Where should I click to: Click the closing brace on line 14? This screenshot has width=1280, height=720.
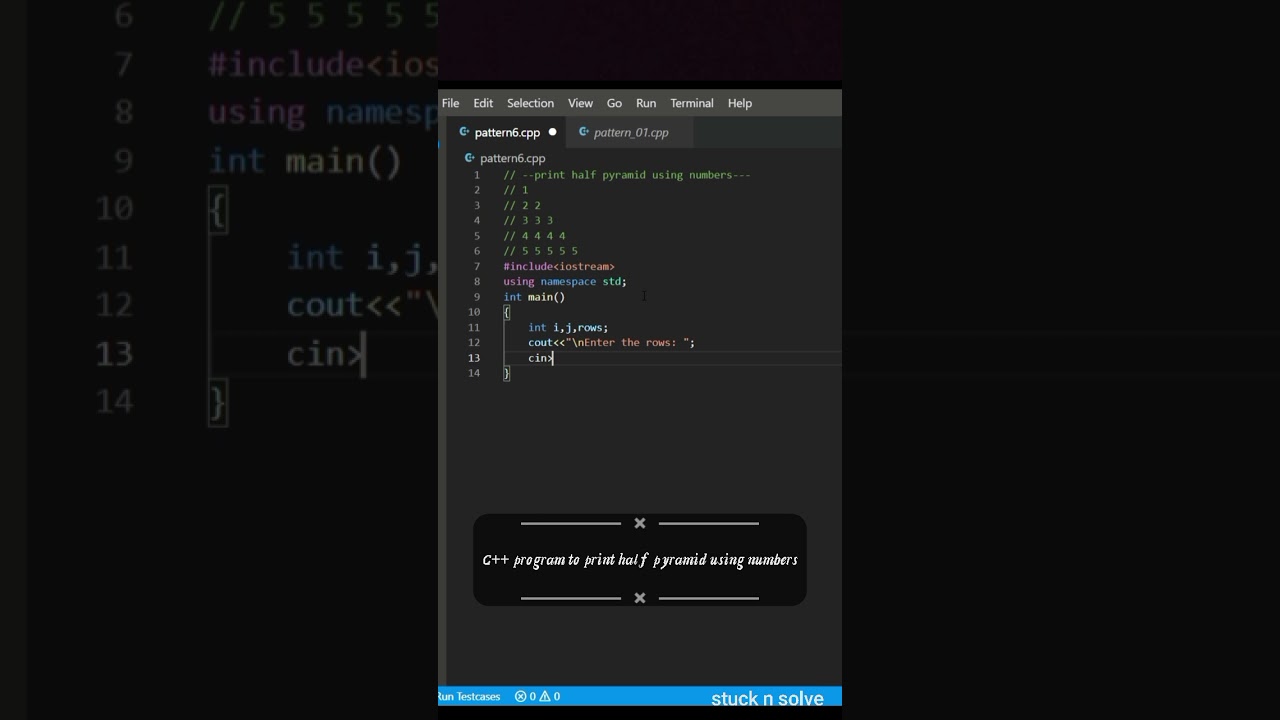tap(506, 373)
